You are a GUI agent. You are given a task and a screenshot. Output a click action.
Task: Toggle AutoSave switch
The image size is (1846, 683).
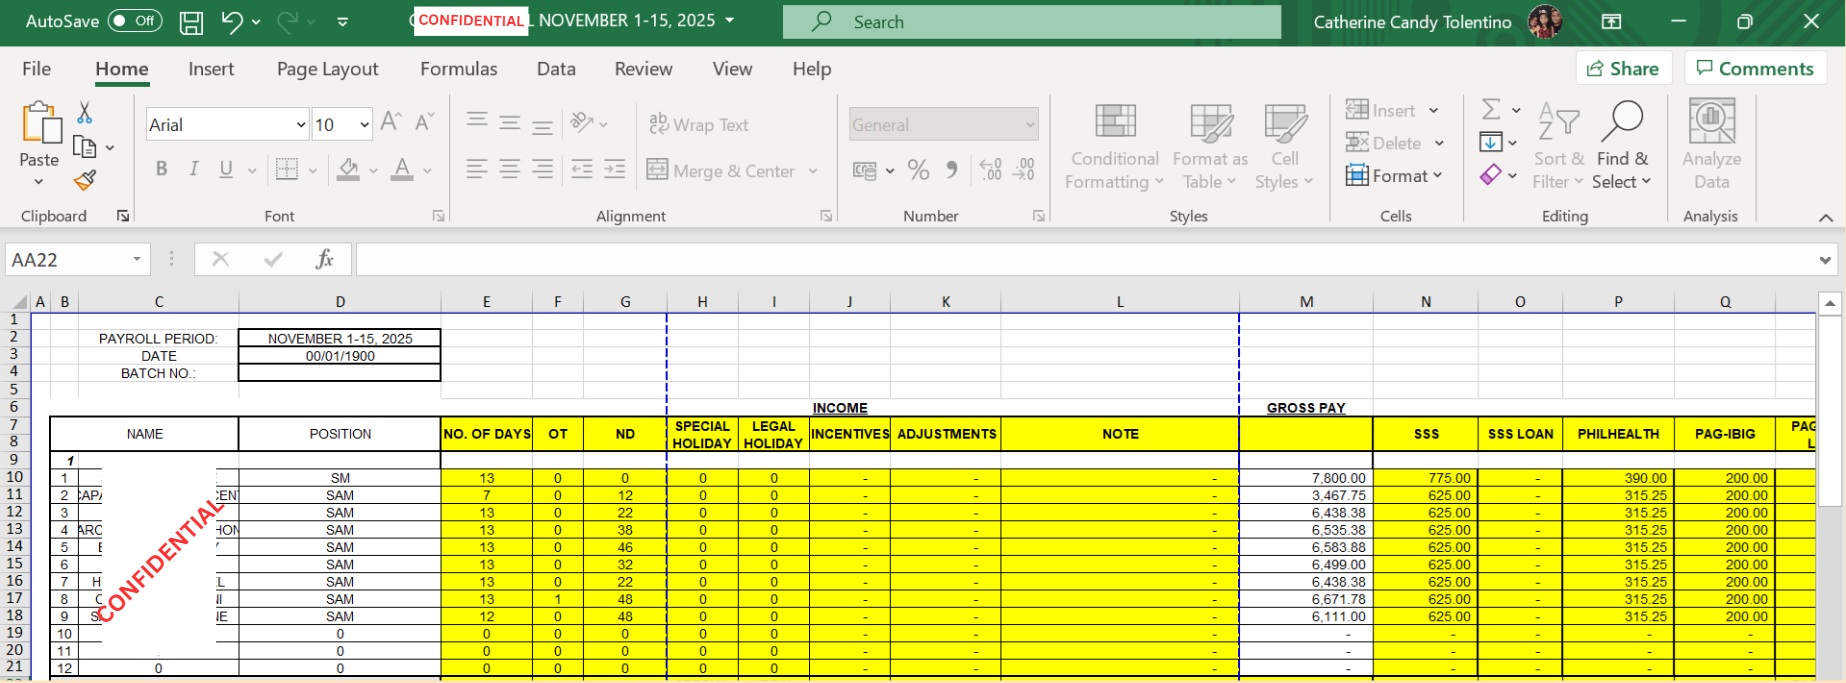[135, 21]
